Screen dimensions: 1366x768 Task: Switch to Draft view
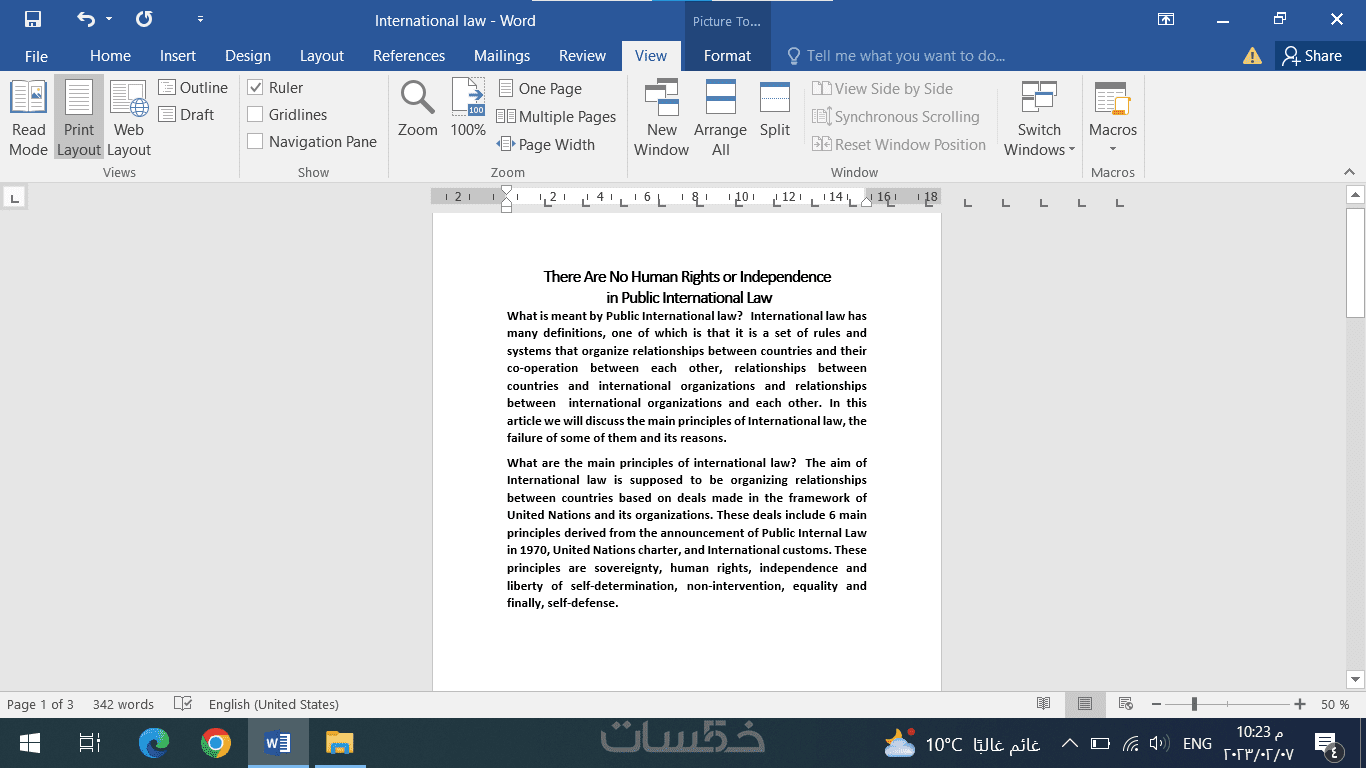coord(187,114)
